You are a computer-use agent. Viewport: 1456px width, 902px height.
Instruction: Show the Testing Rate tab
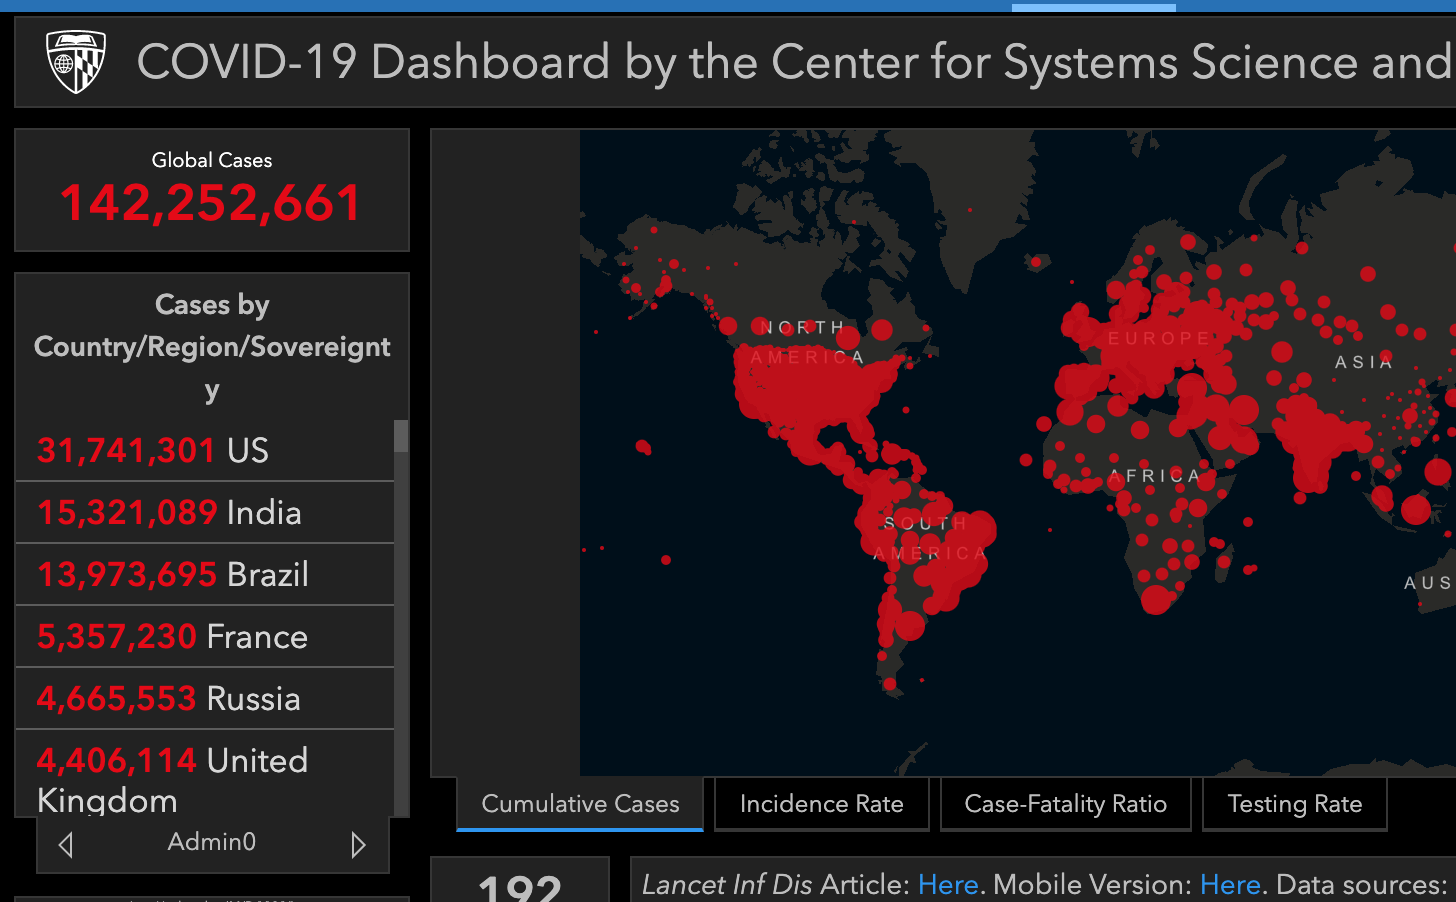click(x=1295, y=804)
